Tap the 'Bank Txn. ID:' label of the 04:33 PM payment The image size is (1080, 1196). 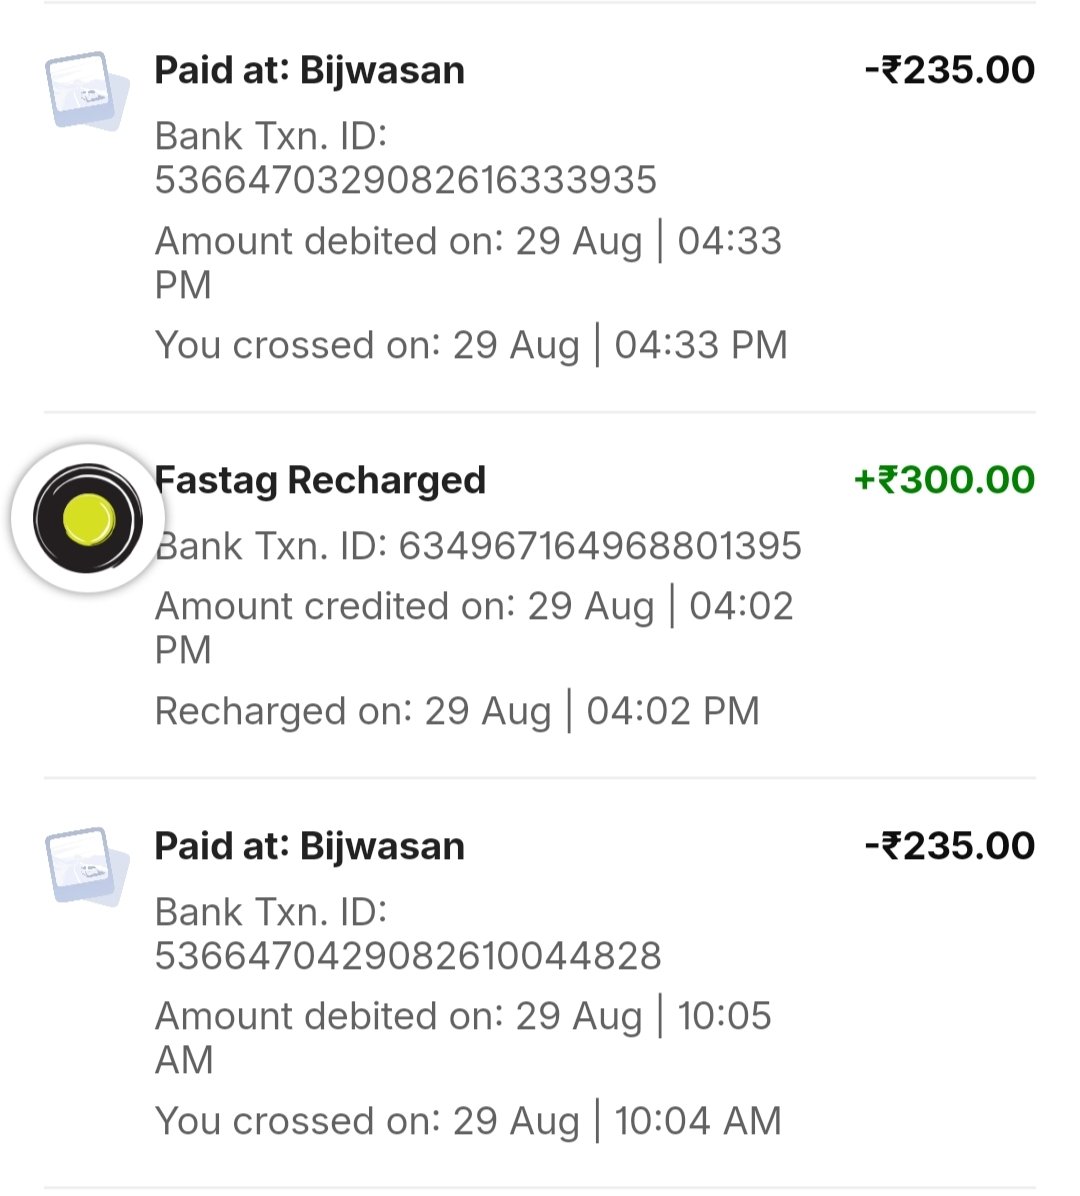(272, 137)
